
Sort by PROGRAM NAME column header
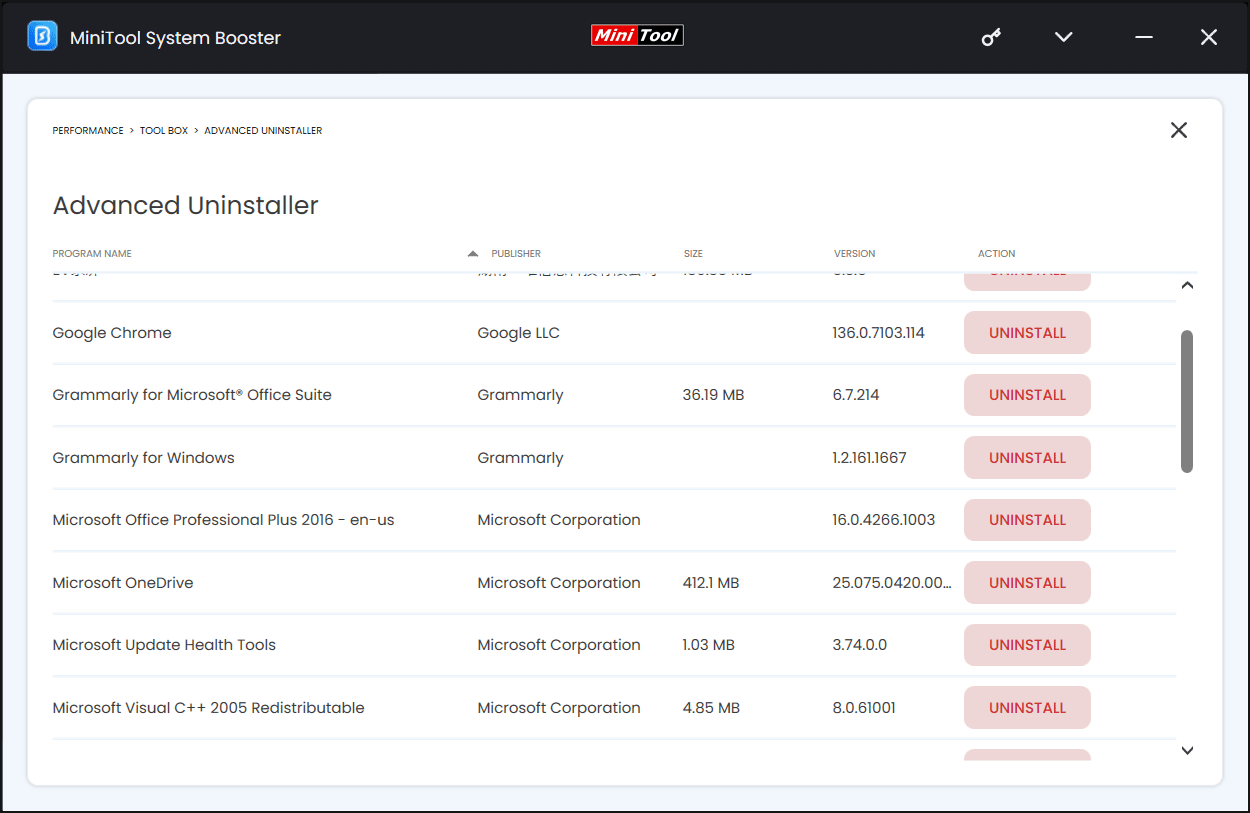(x=92, y=254)
